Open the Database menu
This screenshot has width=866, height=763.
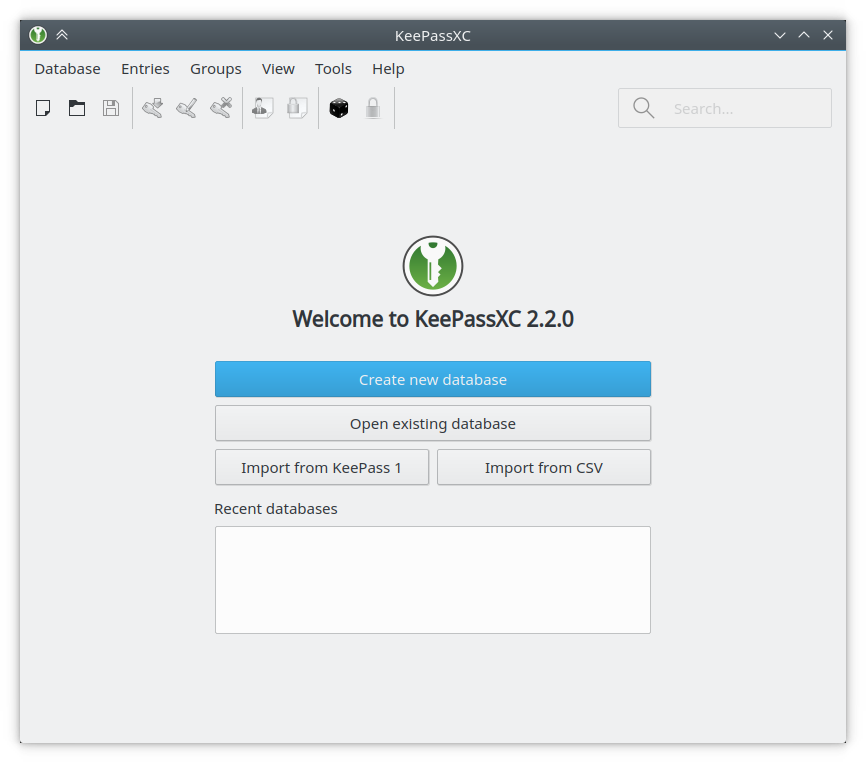point(67,69)
